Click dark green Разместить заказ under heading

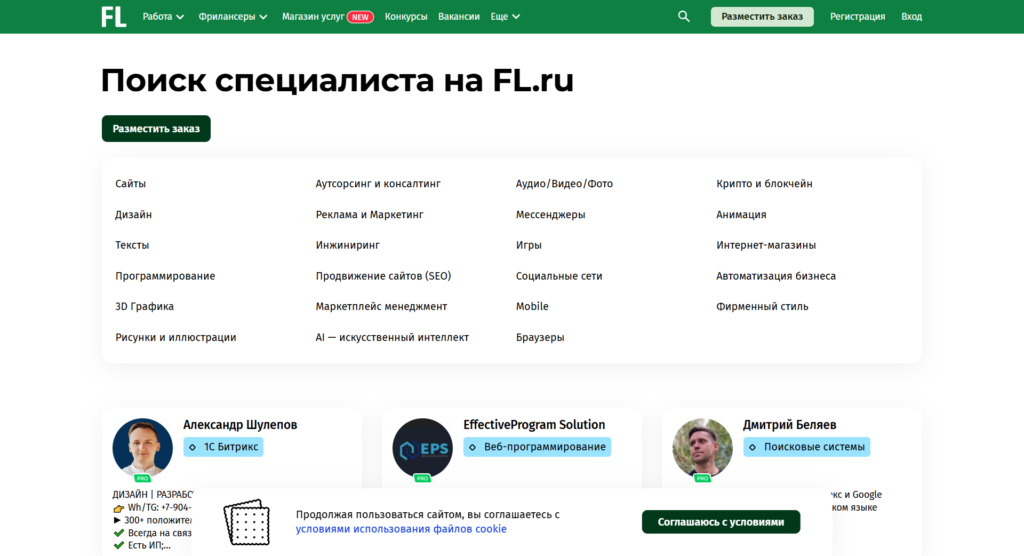(x=156, y=129)
